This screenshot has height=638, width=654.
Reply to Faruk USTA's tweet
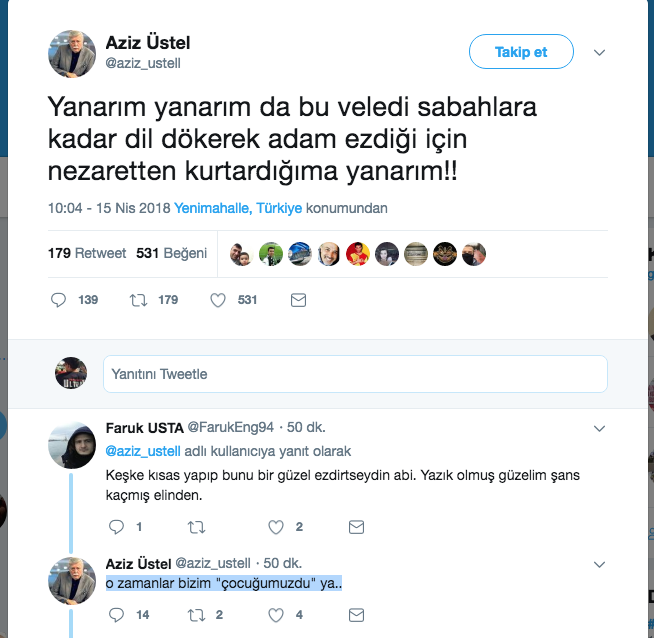[x=115, y=527]
